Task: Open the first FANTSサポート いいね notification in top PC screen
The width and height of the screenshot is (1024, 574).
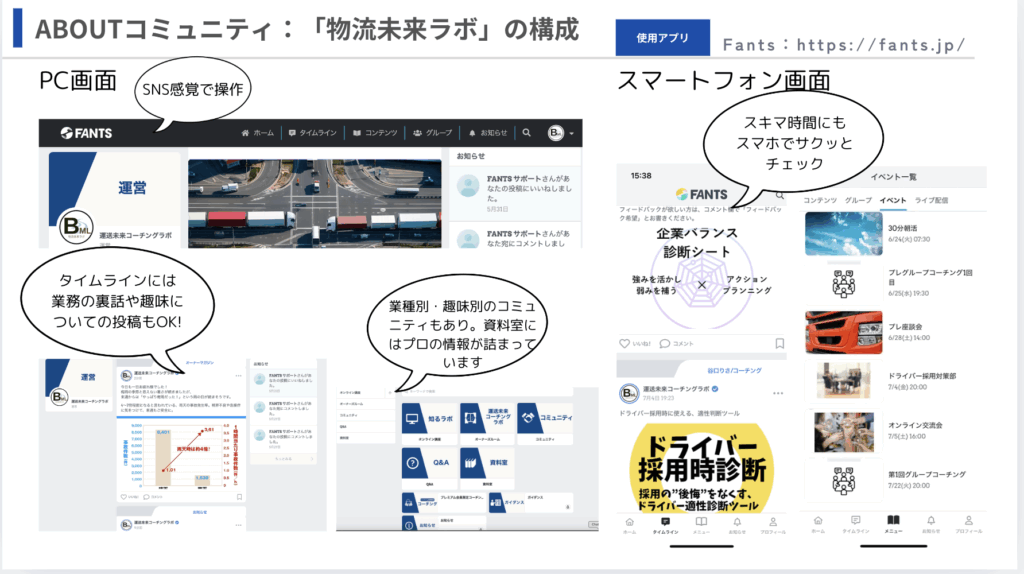Action: pyautogui.click(x=515, y=193)
